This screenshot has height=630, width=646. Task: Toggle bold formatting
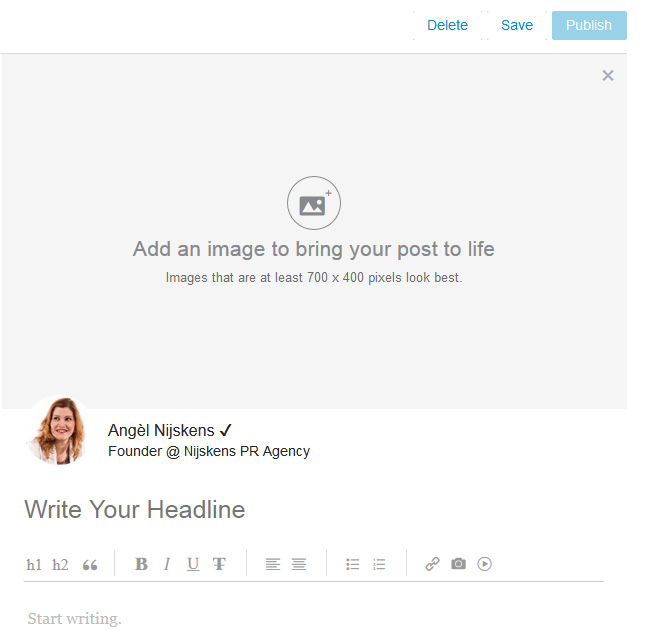[x=141, y=564]
